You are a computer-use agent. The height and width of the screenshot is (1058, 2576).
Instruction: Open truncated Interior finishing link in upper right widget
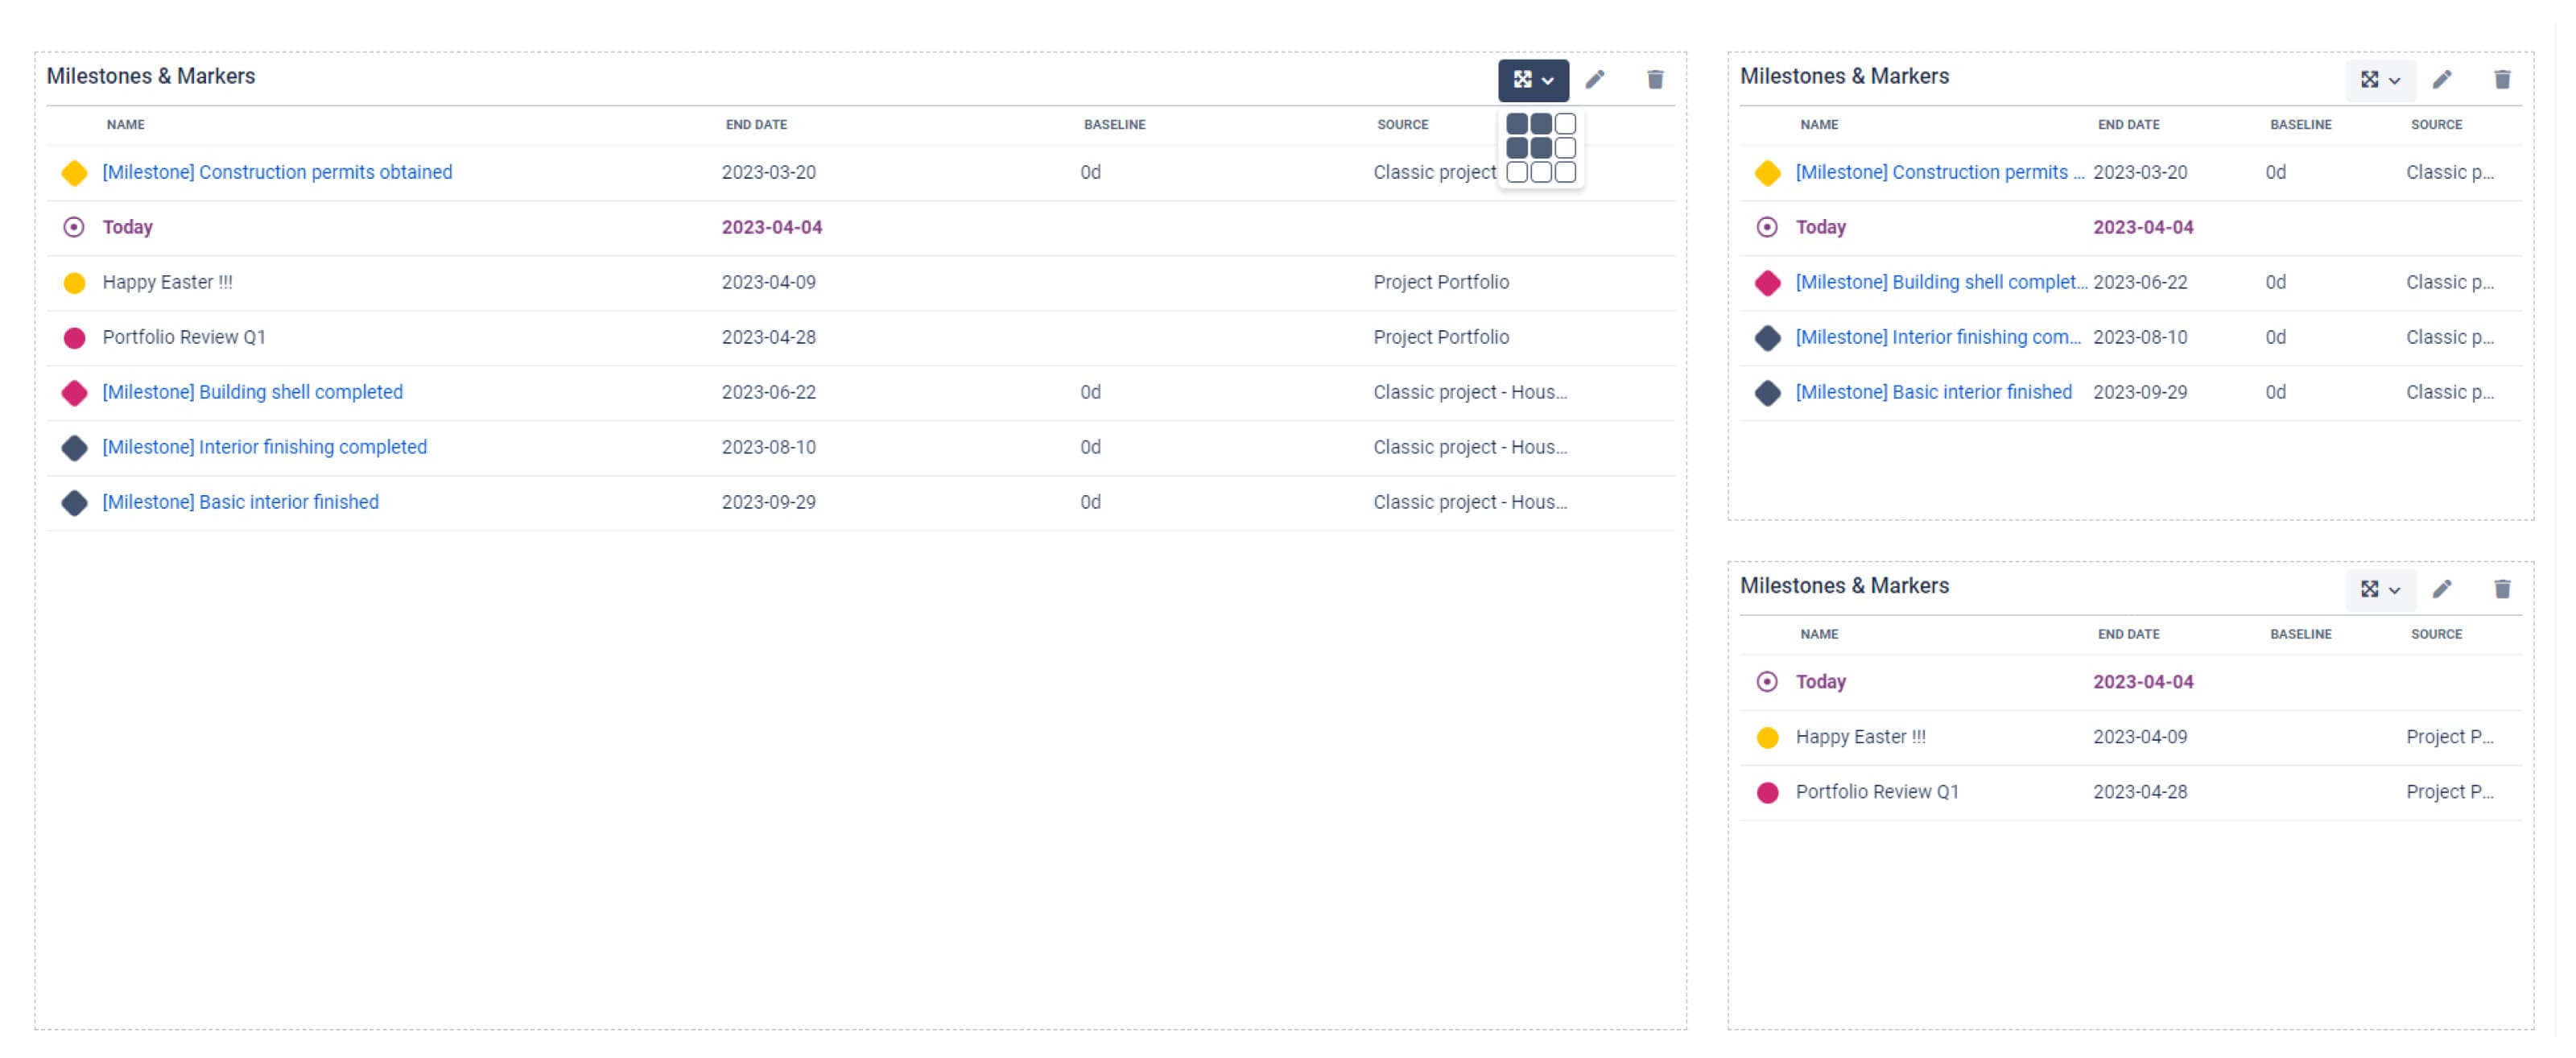(x=1938, y=337)
